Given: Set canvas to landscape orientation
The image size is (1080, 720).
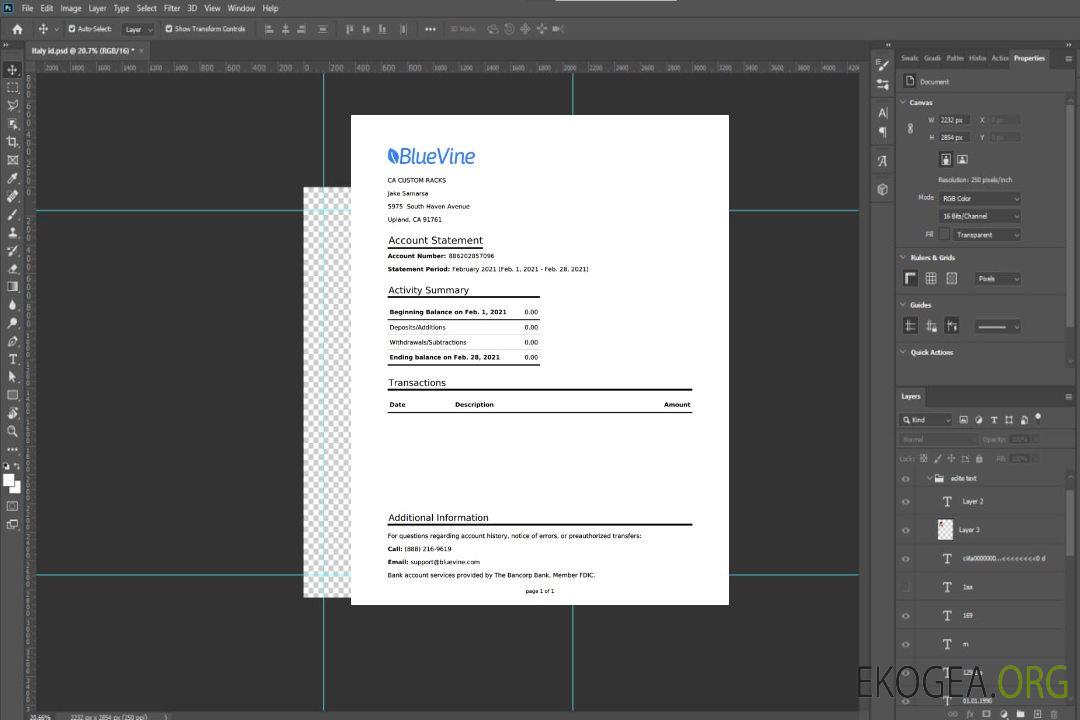Looking at the screenshot, I should coord(962,159).
